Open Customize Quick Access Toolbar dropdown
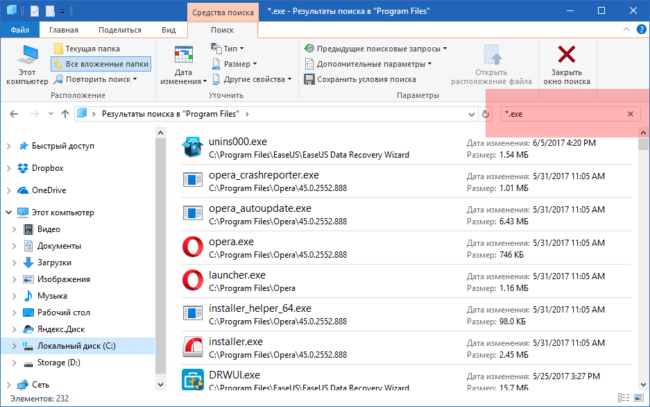The height and width of the screenshot is (407, 650). pyautogui.click(x=63, y=12)
